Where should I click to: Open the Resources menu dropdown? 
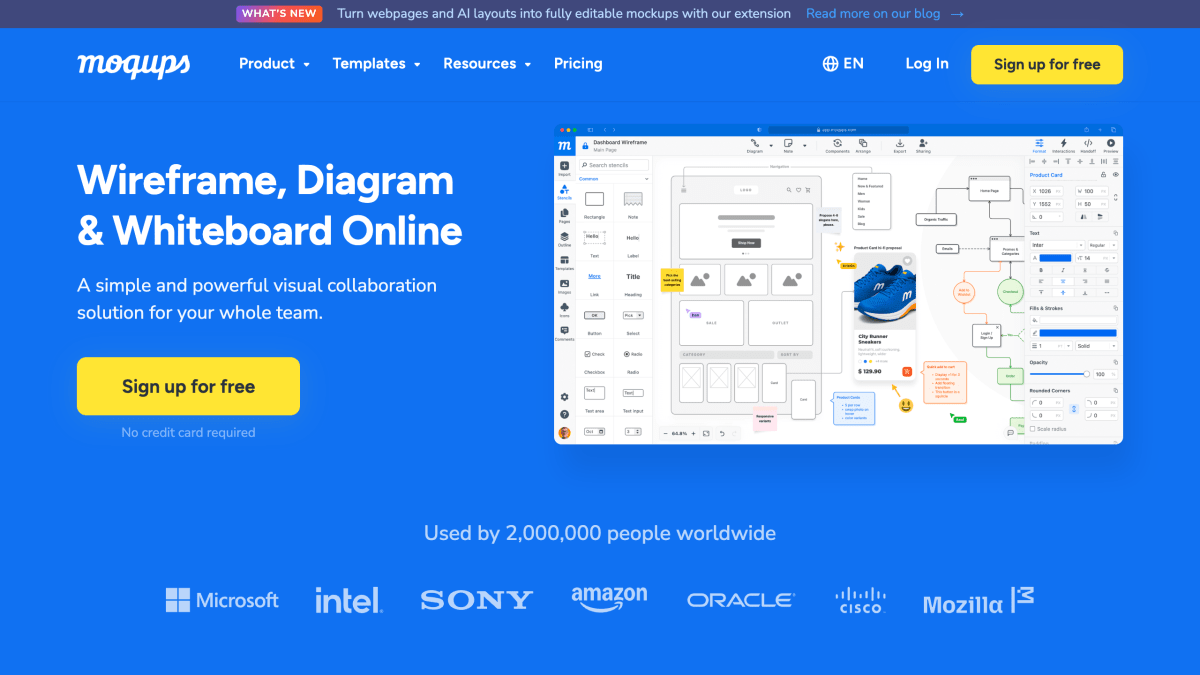(487, 63)
